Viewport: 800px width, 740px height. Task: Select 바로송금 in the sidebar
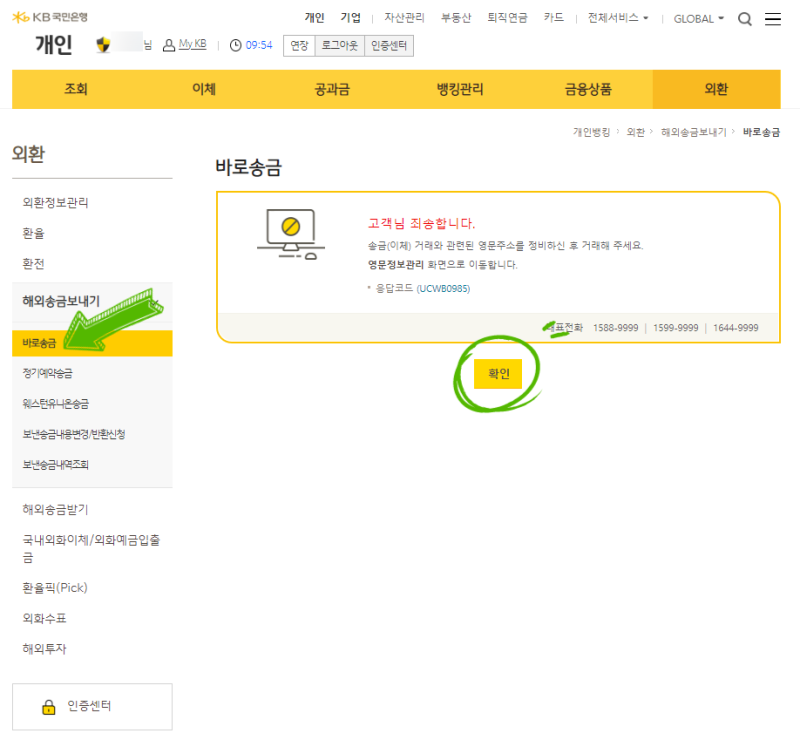pyautogui.click(x=92, y=343)
